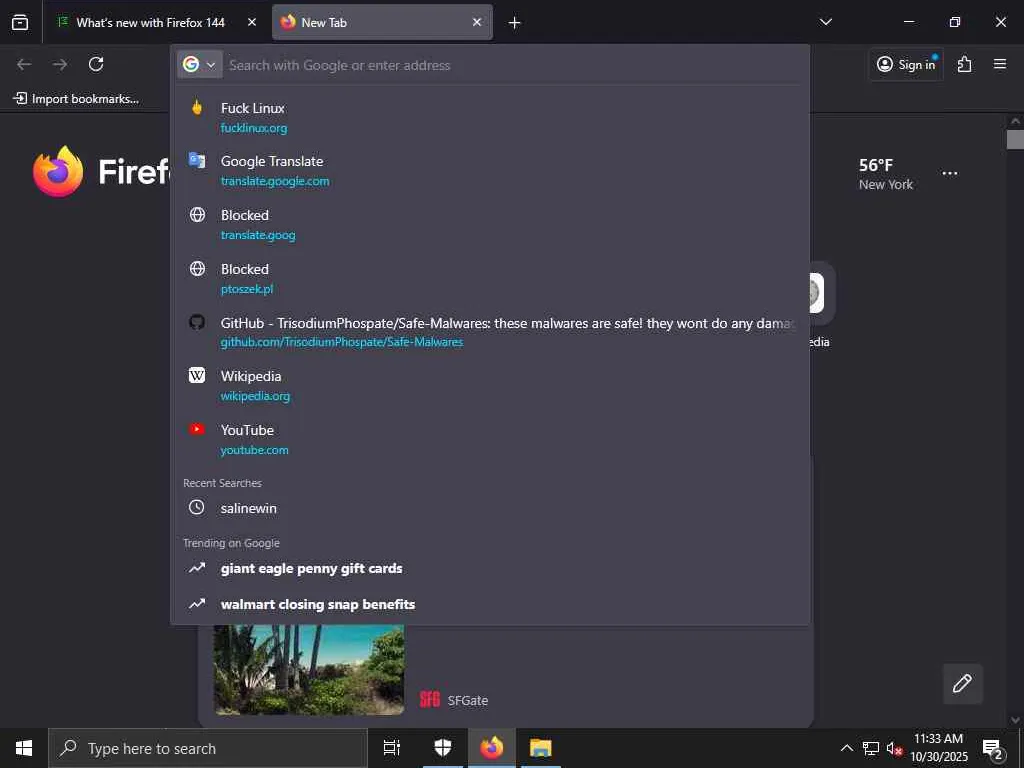Select recent search salinewin
1024x768 pixels.
click(x=249, y=509)
